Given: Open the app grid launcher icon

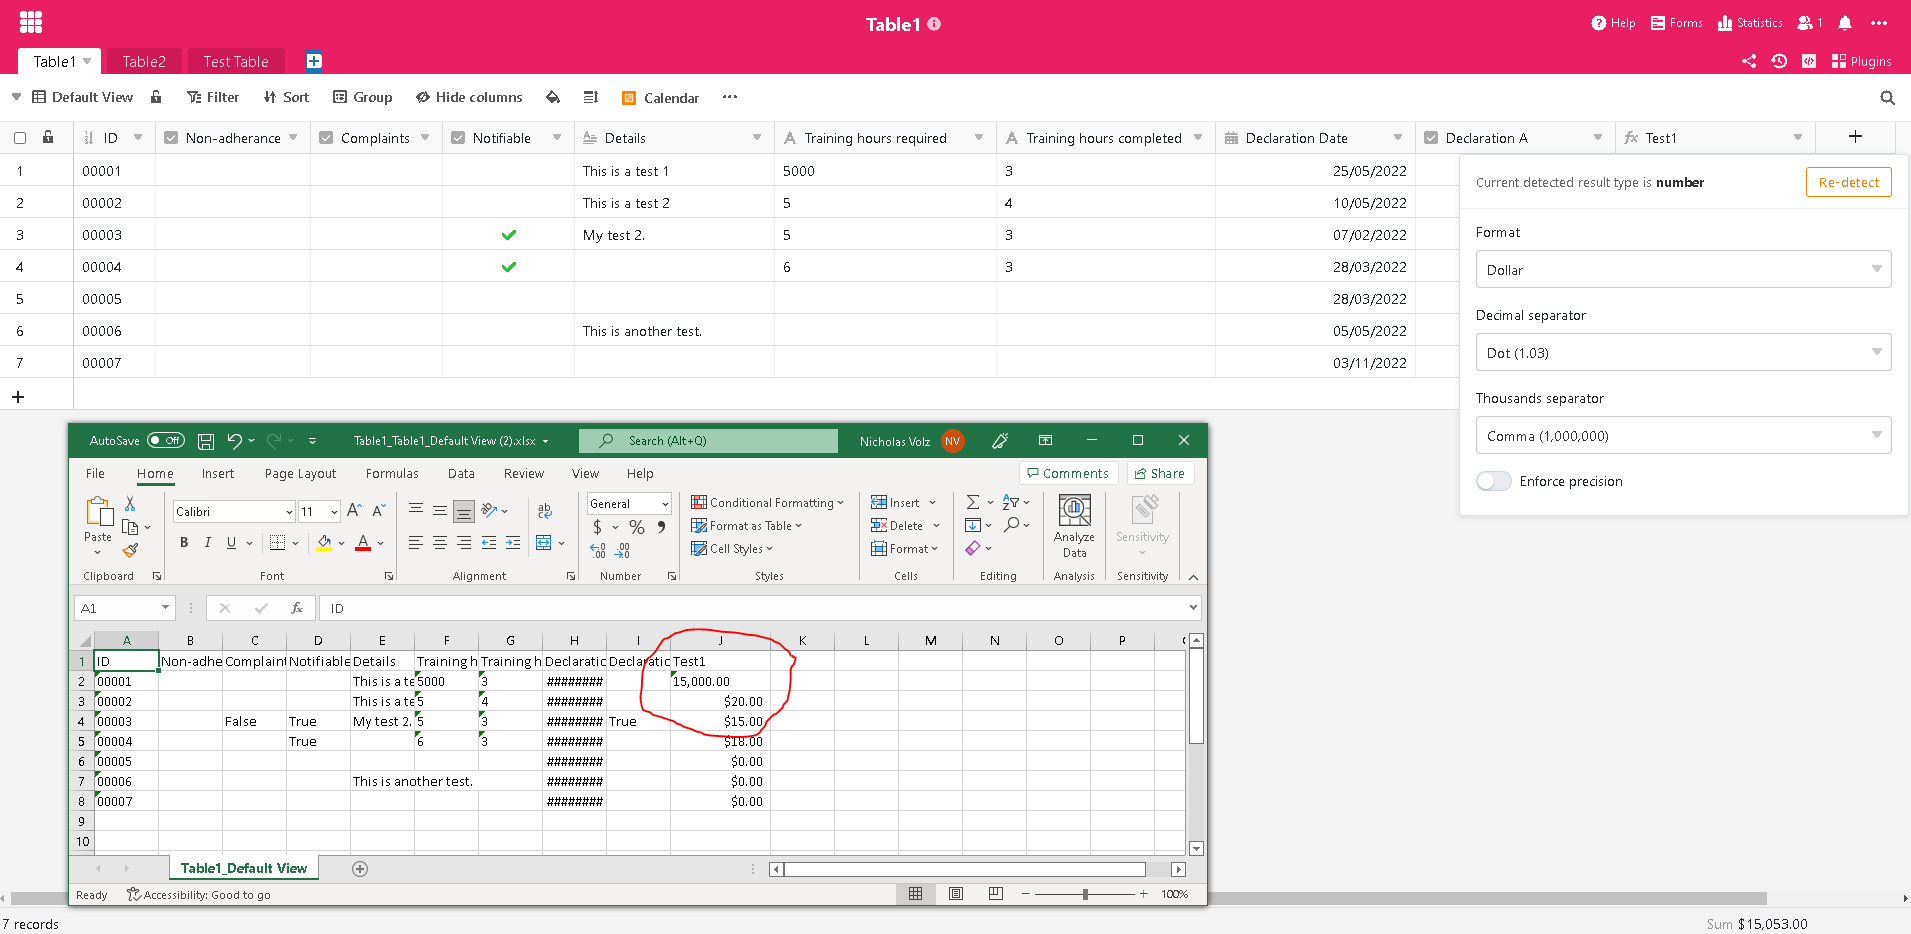Looking at the screenshot, I should pyautogui.click(x=31, y=22).
